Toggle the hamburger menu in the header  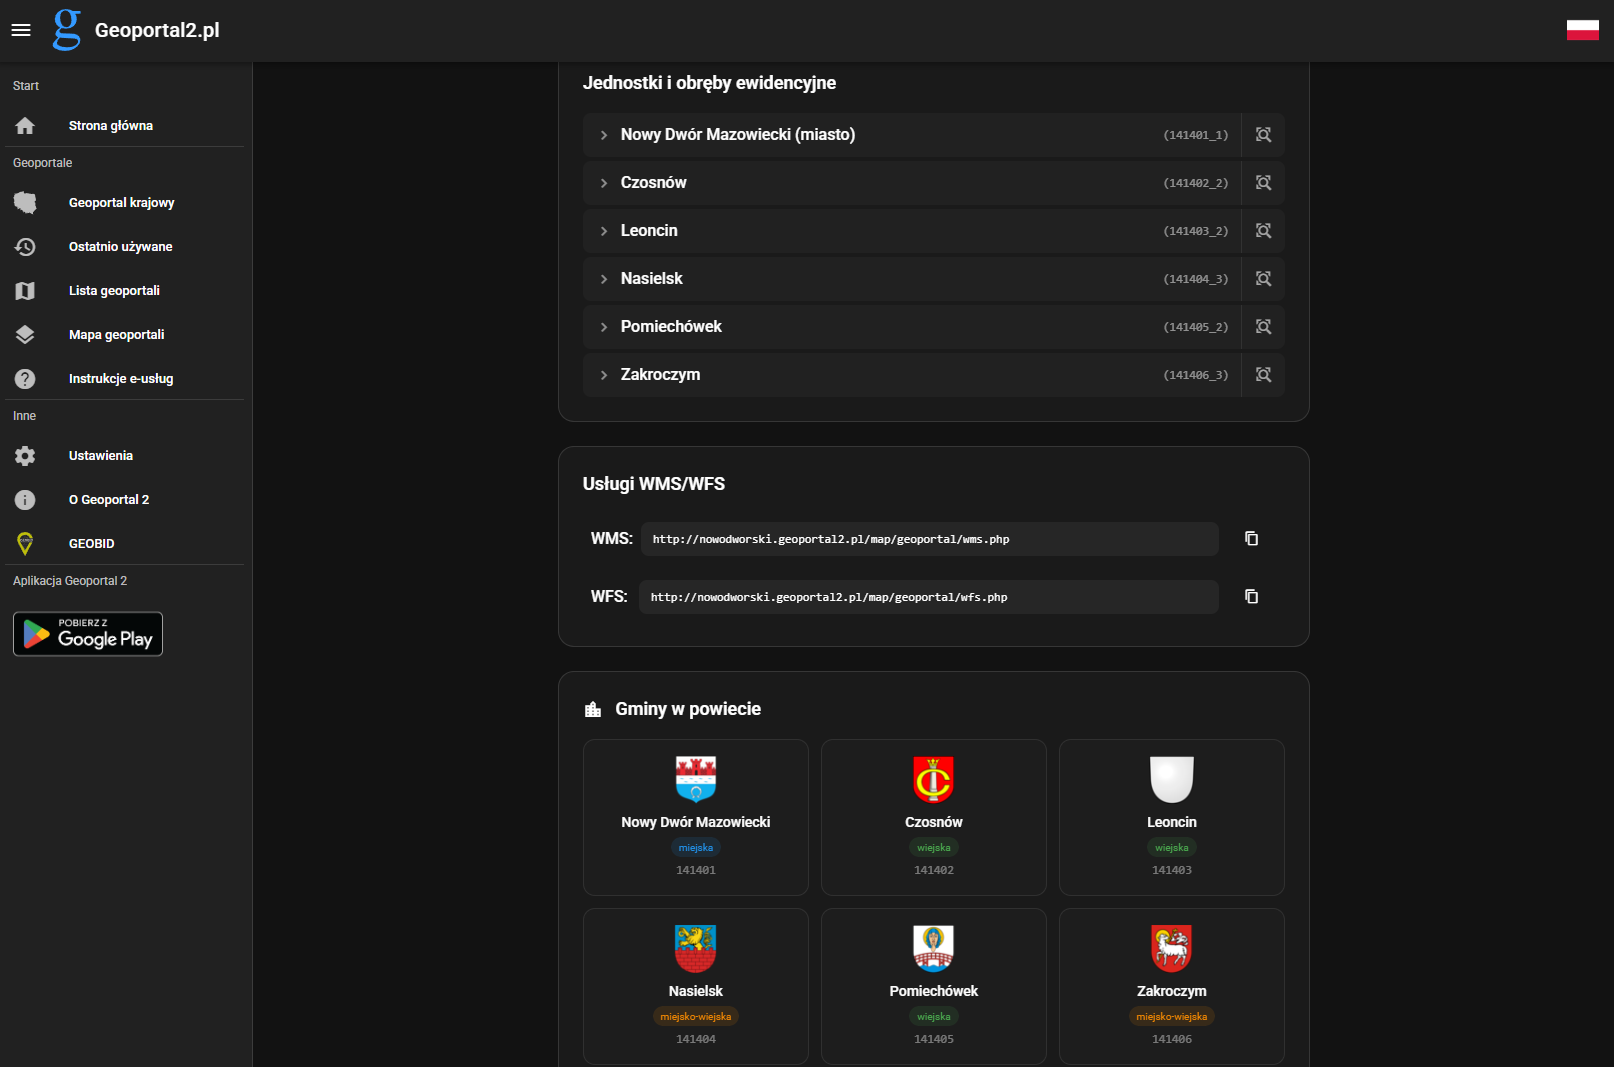point(21,30)
